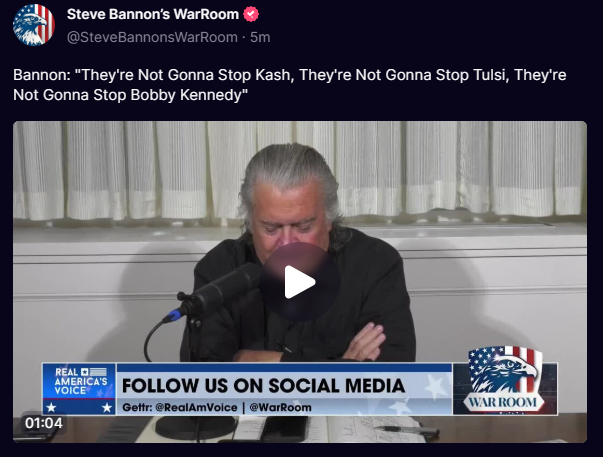This screenshot has height=457, width=603.
Task: Play the video with the center play button
Action: point(300,282)
